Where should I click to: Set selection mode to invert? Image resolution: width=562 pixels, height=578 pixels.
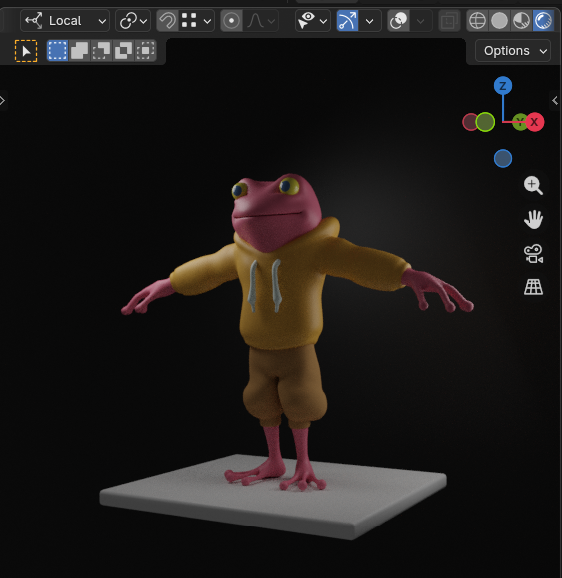[x=123, y=51]
